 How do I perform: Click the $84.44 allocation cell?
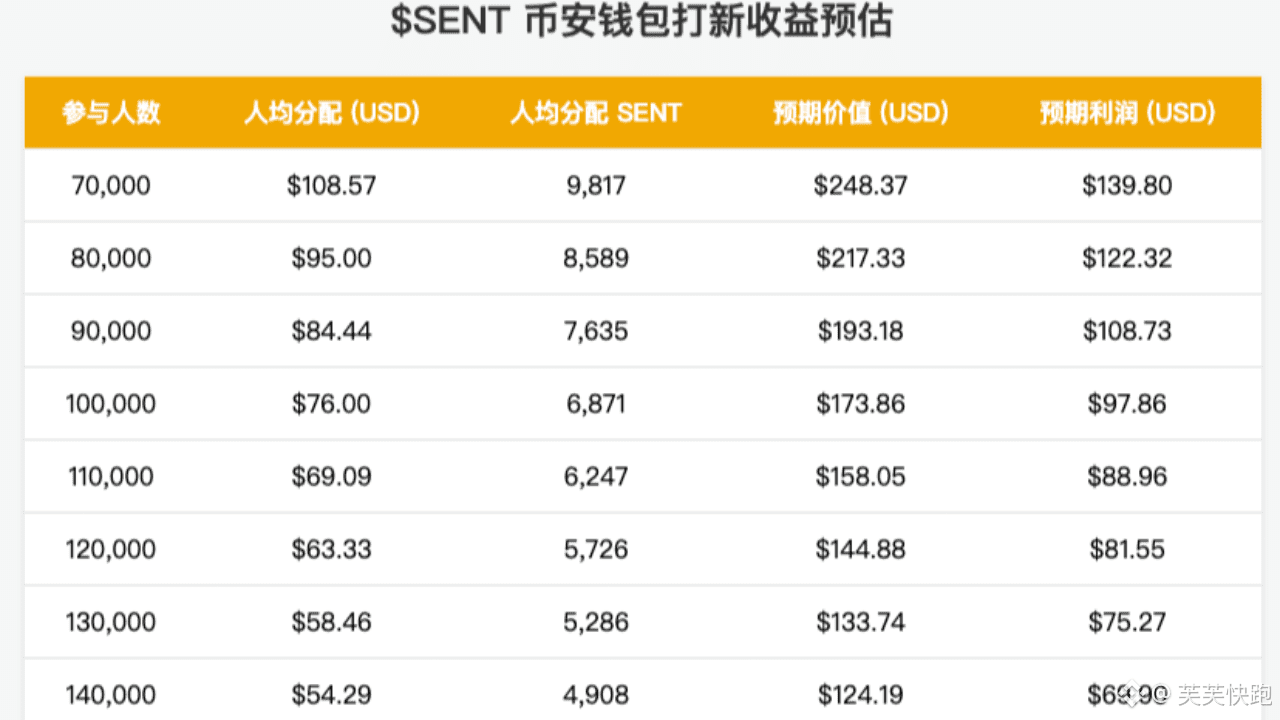click(331, 331)
